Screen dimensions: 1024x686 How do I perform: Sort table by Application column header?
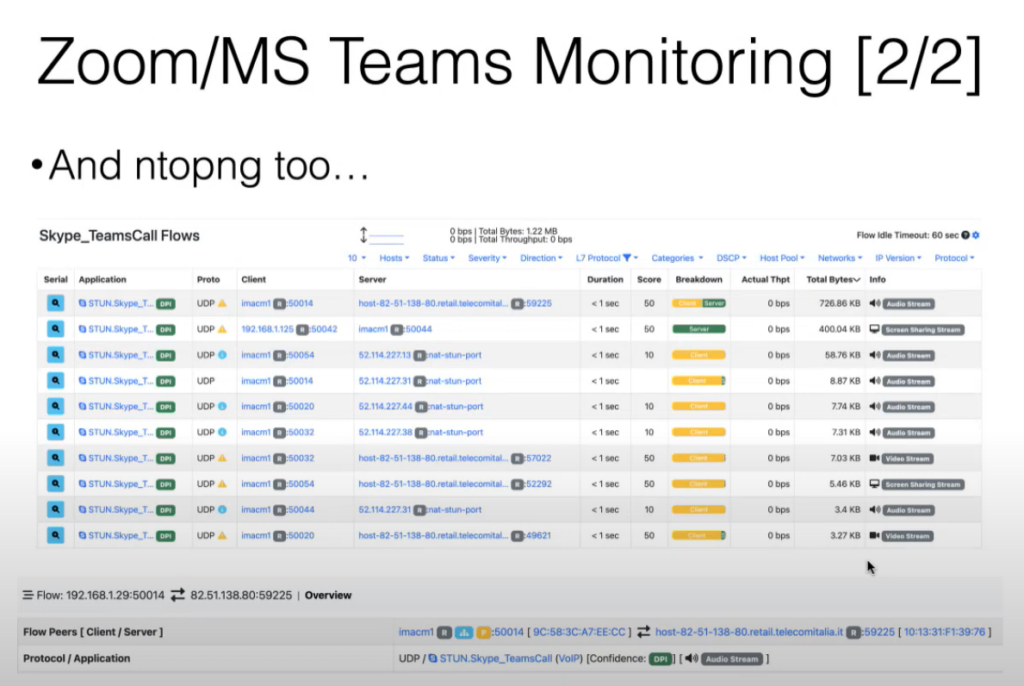(x=103, y=280)
